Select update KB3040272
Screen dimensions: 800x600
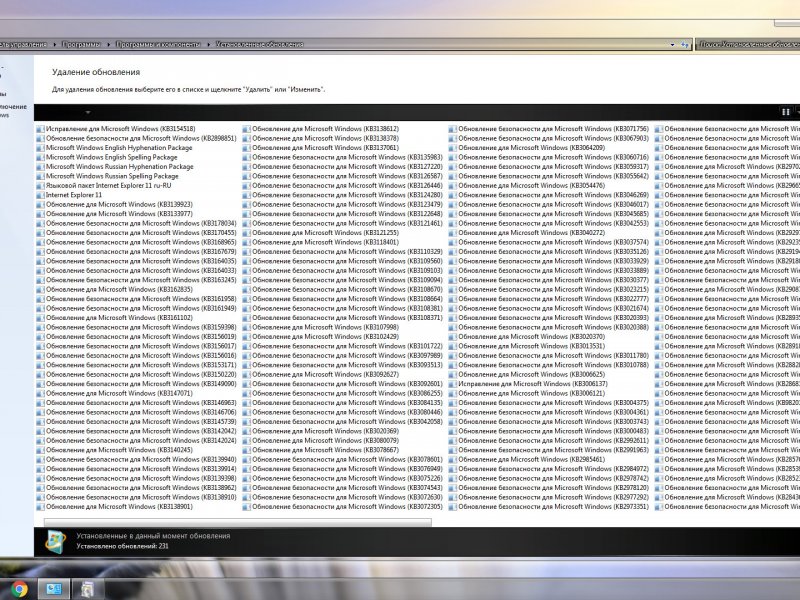point(527,233)
